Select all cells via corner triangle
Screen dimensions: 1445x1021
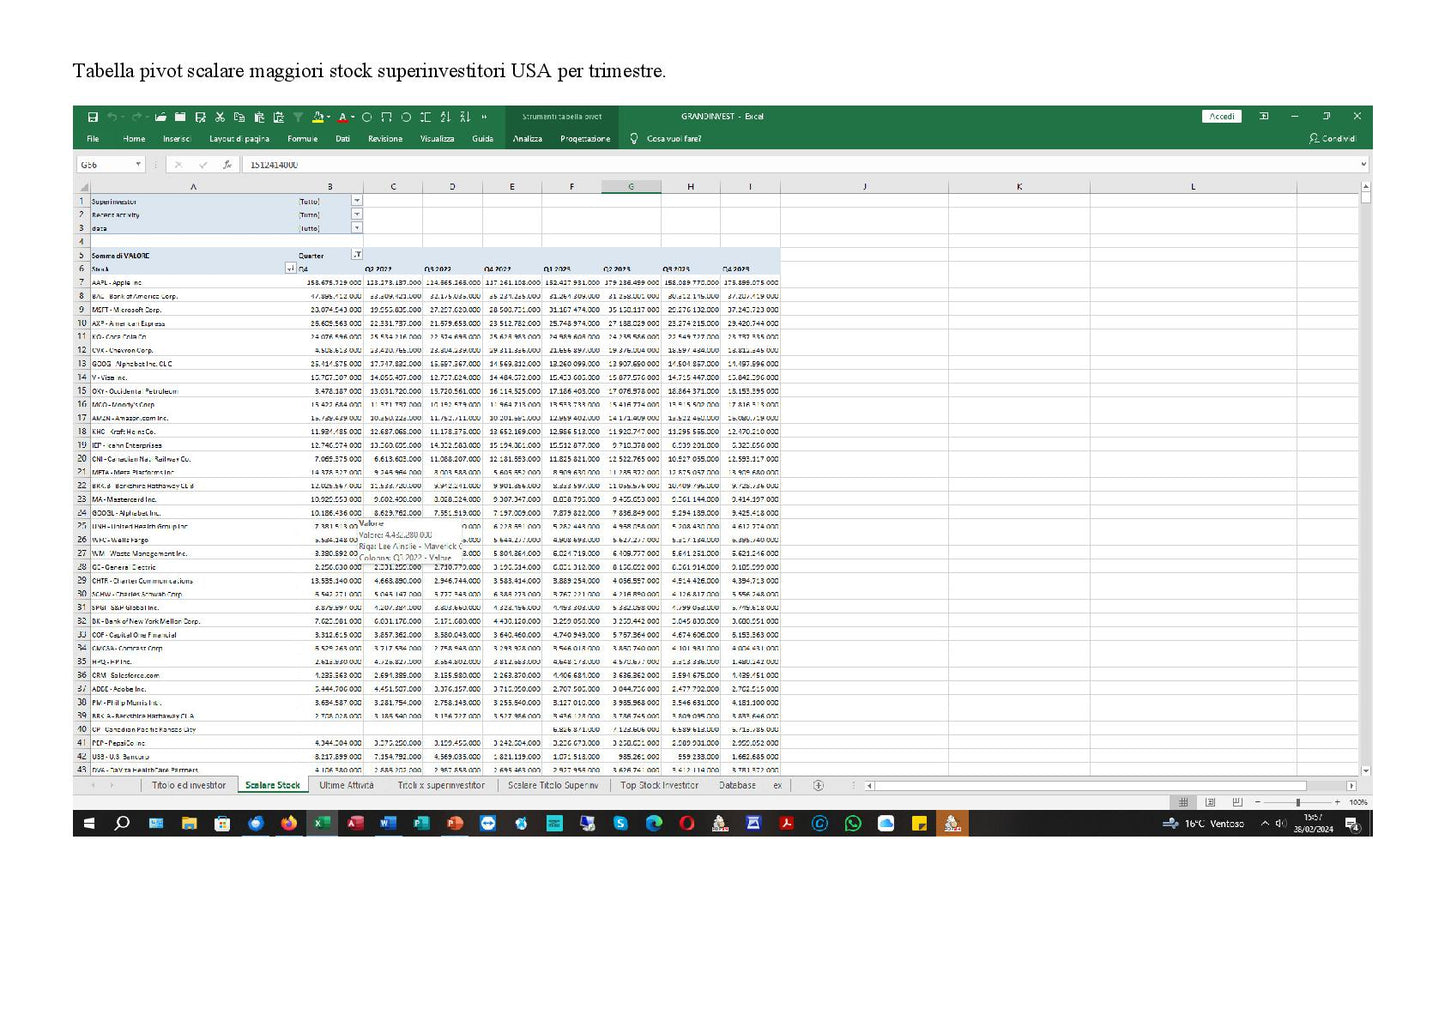[x=83, y=187]
